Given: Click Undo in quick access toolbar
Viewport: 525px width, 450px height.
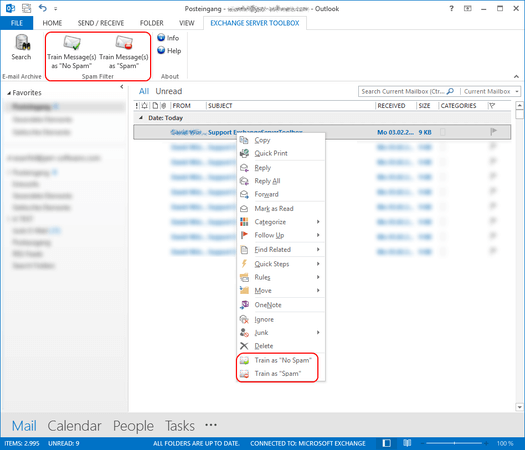Looking at the screenshot, I should point(43,8).
